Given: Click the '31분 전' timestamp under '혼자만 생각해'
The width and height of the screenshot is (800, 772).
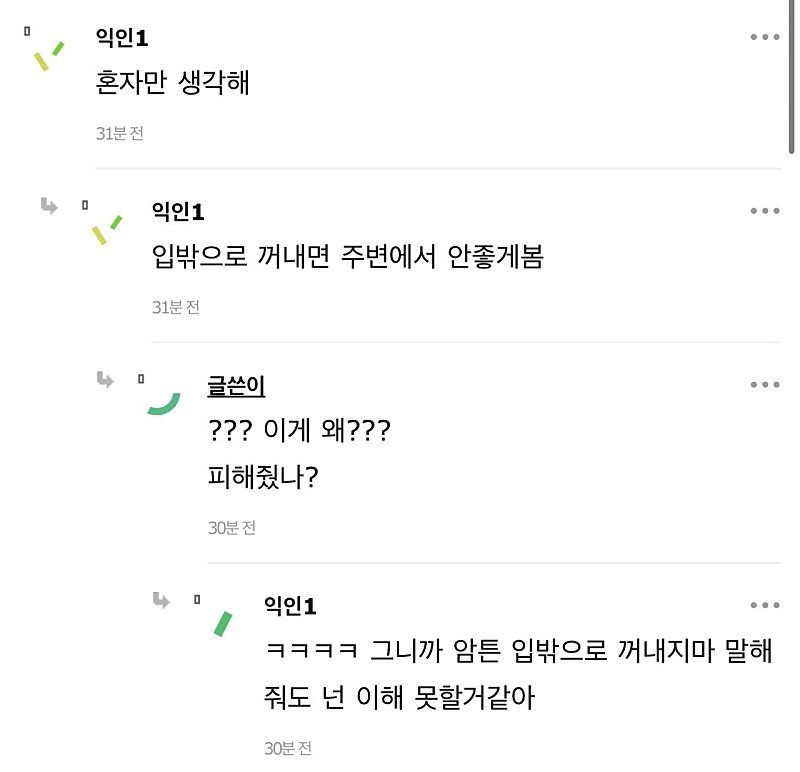Looking at the screenshot, I should pos(119,134).
